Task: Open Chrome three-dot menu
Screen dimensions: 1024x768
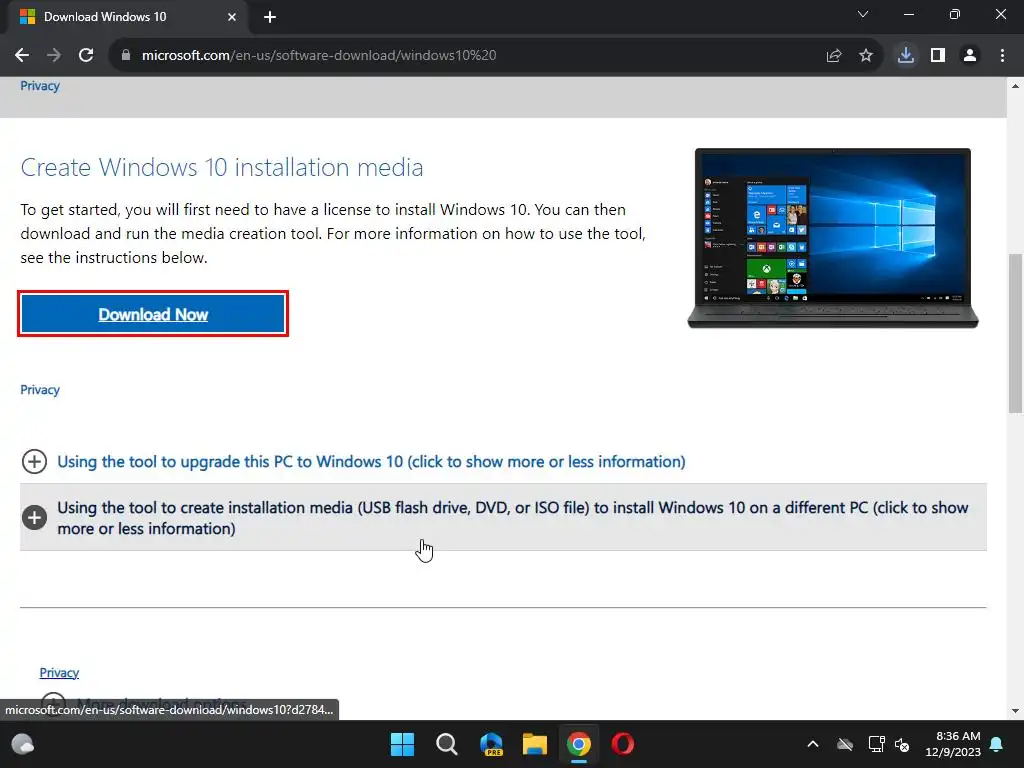Action: coord(1002,56)
